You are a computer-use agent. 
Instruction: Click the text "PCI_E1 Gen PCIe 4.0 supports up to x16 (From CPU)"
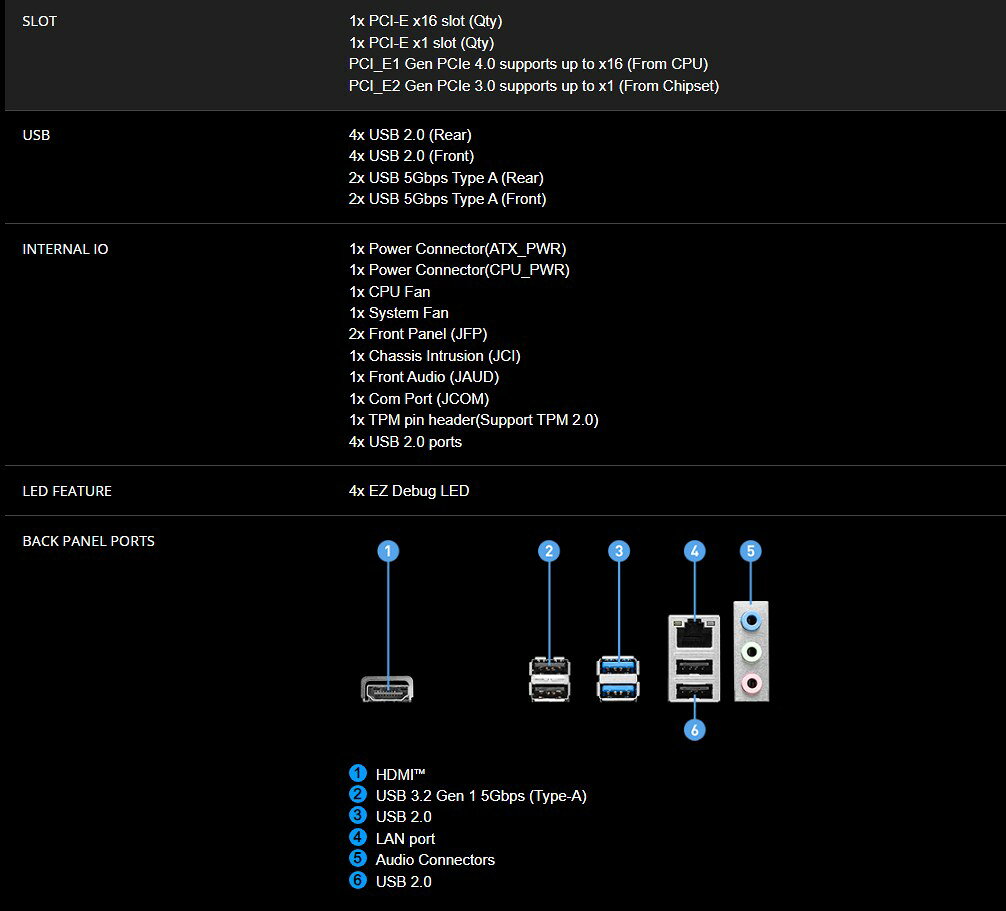[529, 64]
